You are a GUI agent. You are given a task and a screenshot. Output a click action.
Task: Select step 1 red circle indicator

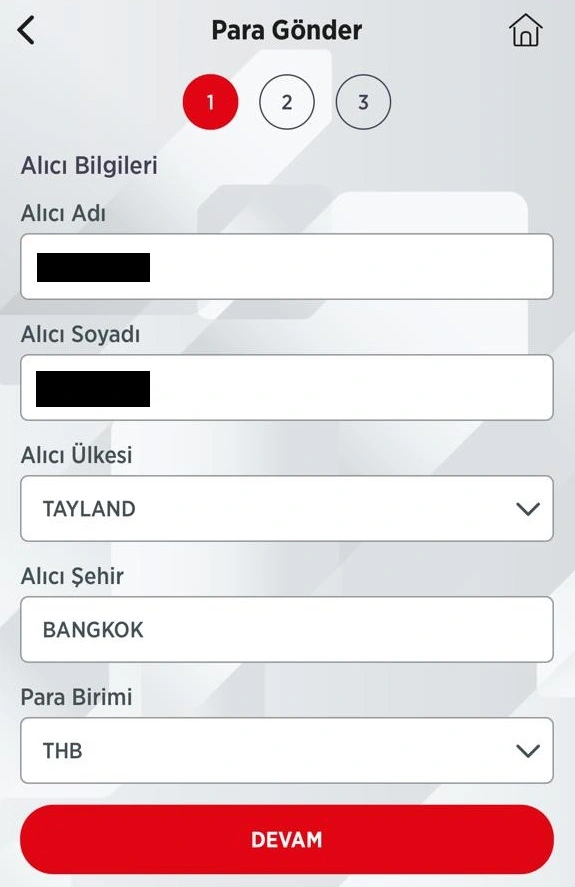pos(211,102)
